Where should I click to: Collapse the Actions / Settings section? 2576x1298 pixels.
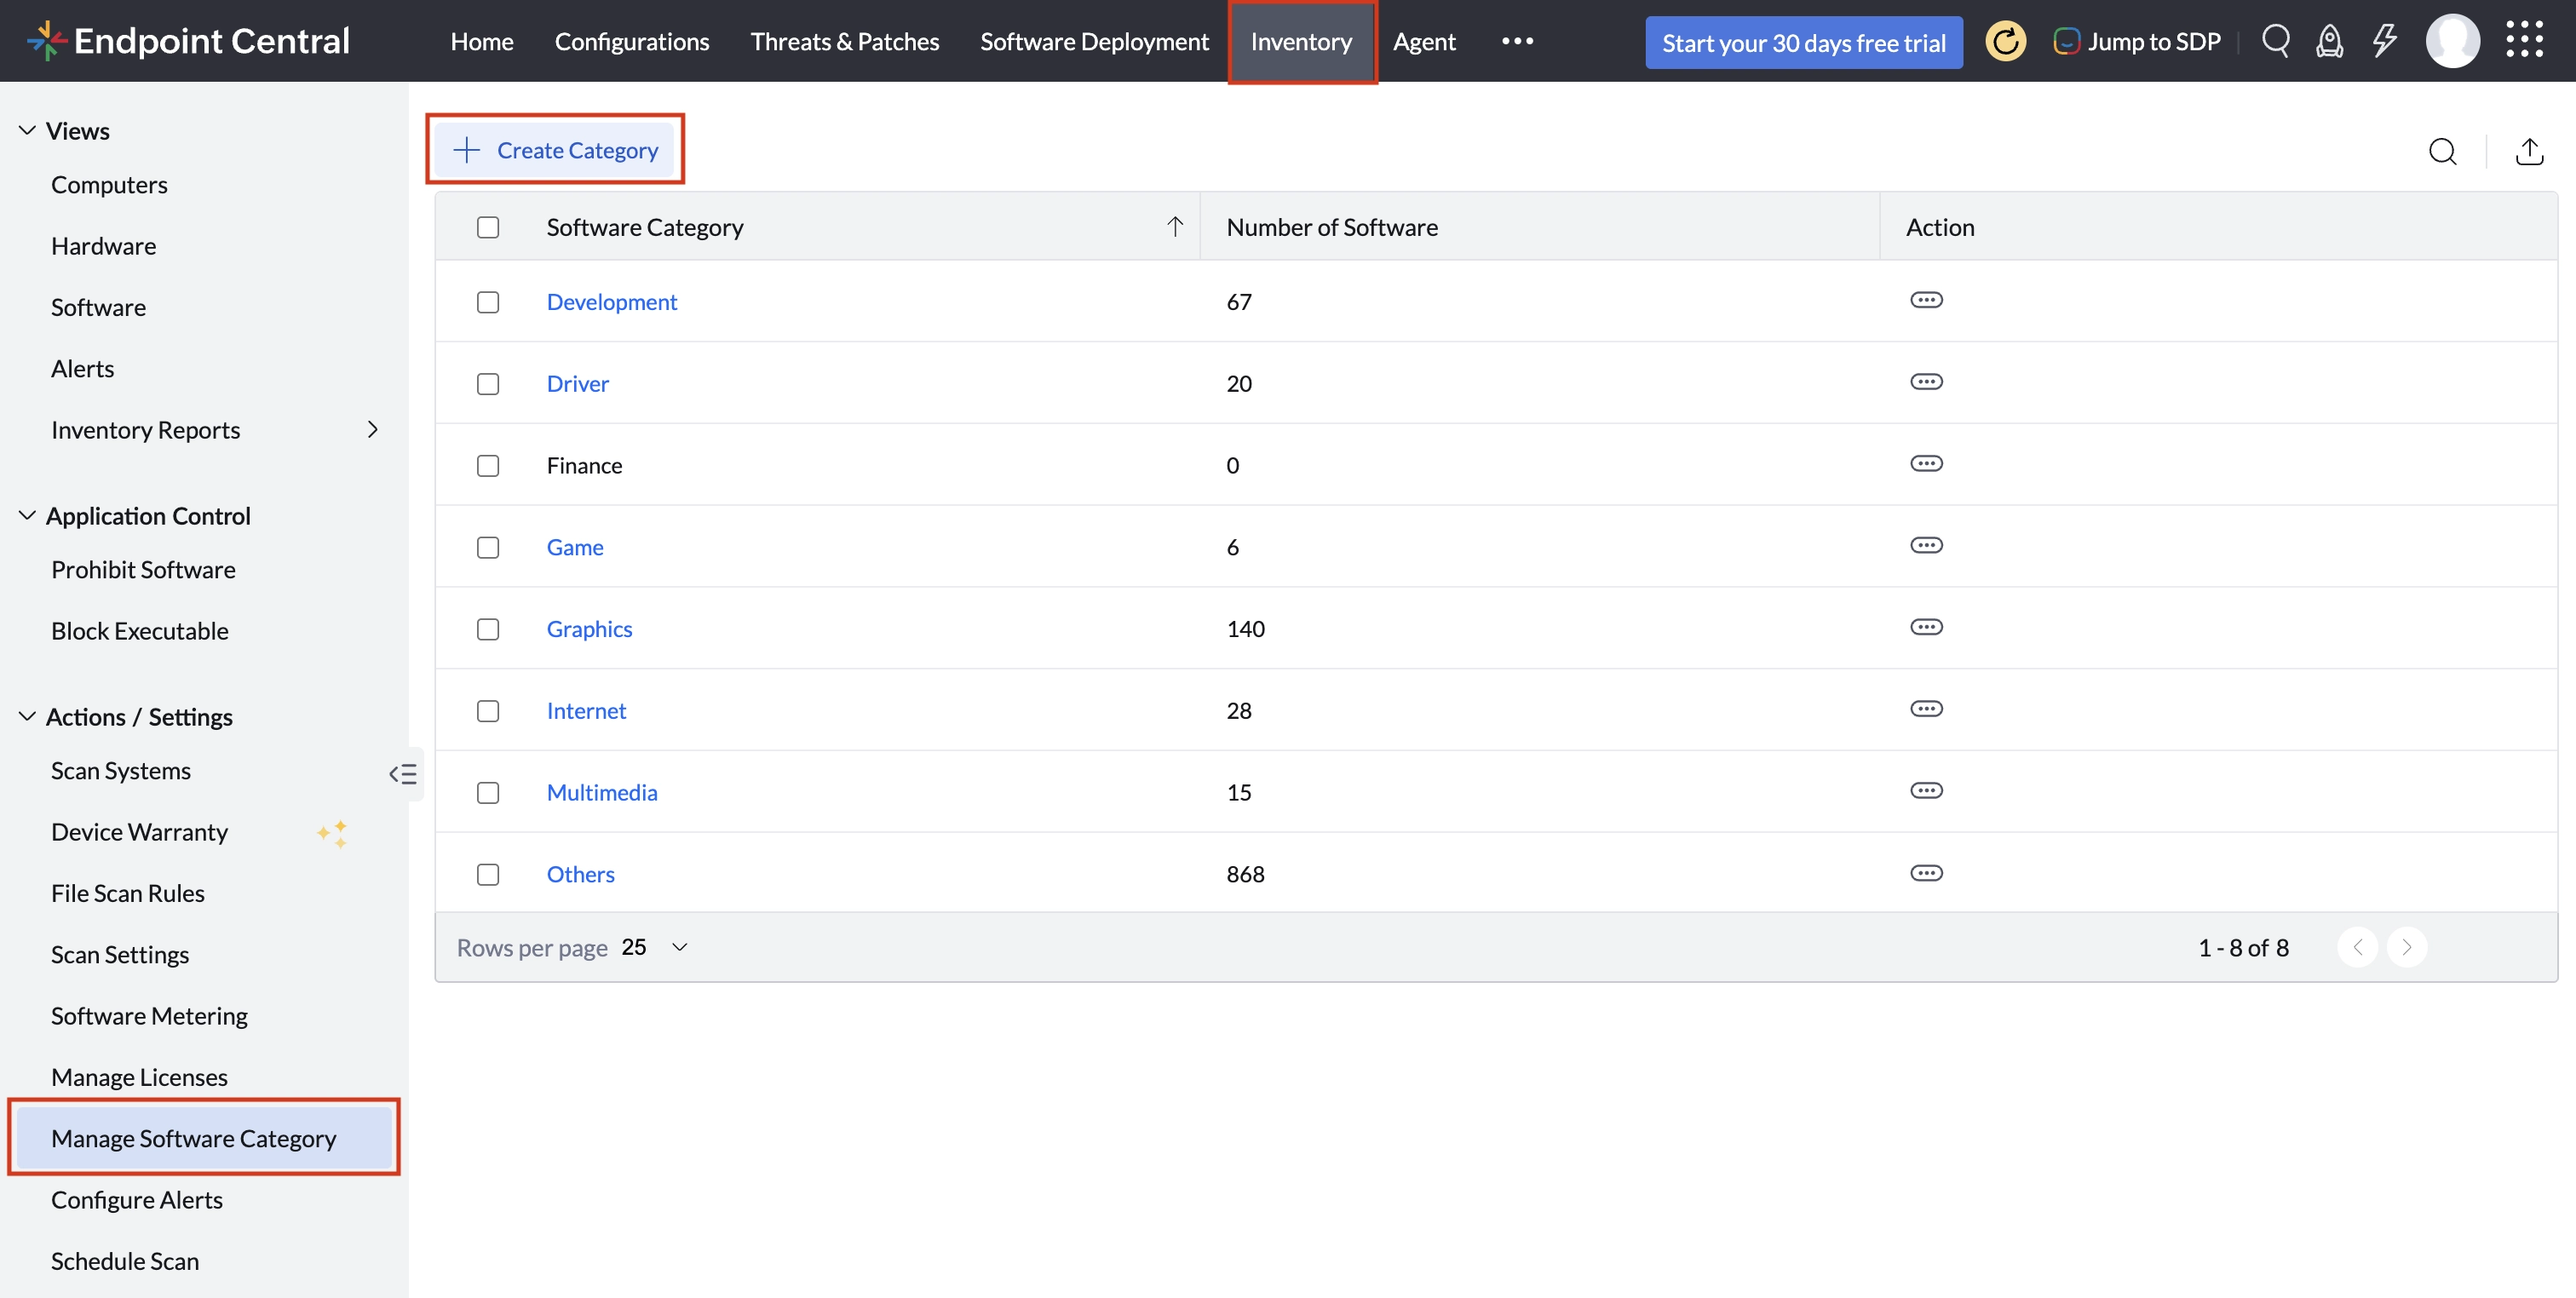pyautogui.click(x=27, y=716)
